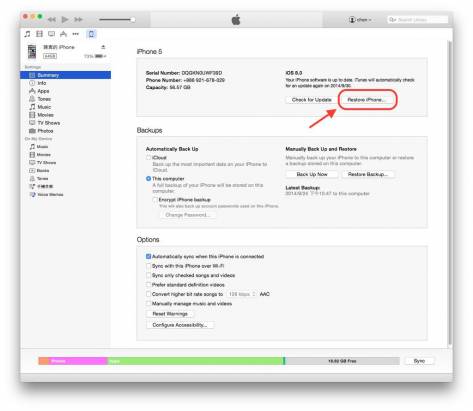The width and height of the screenshot is (473, 411).
Task: Open the Music library icon
Action: [27, 34]
